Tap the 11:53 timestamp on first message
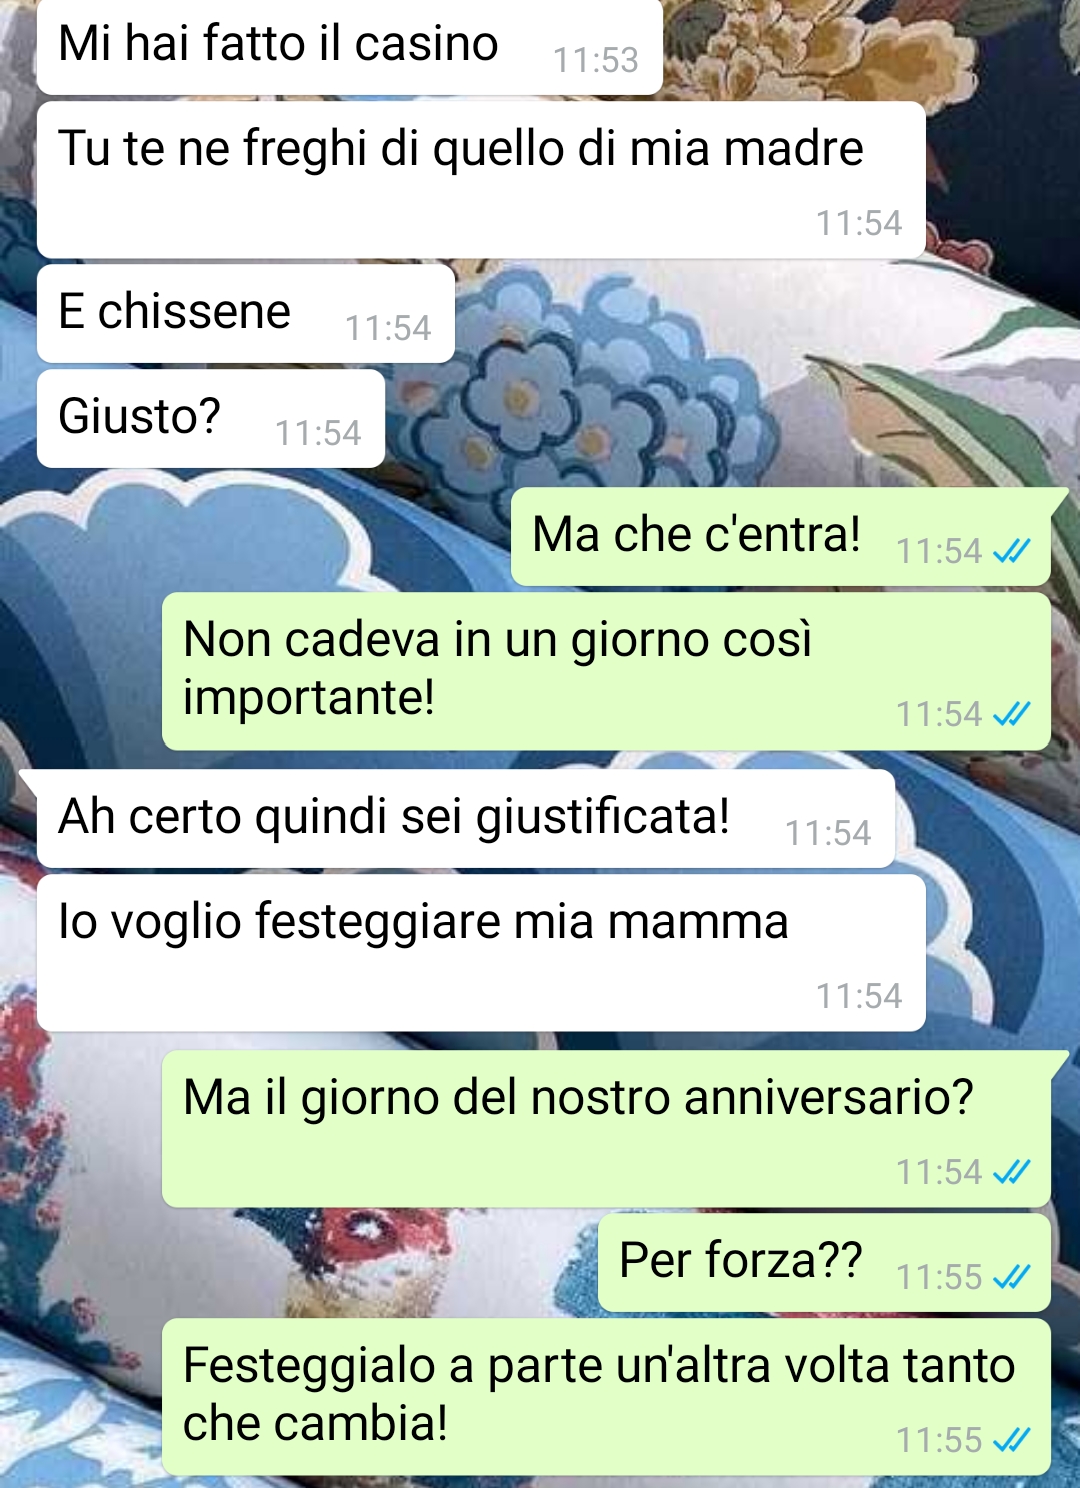Image resolution: width=1080 pixels, height=1488 pixels. coord(596,60)
